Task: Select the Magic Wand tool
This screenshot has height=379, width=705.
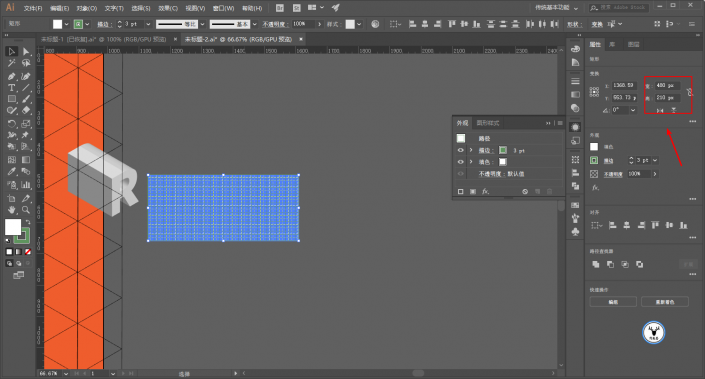Action: click(x=12, y=63)
